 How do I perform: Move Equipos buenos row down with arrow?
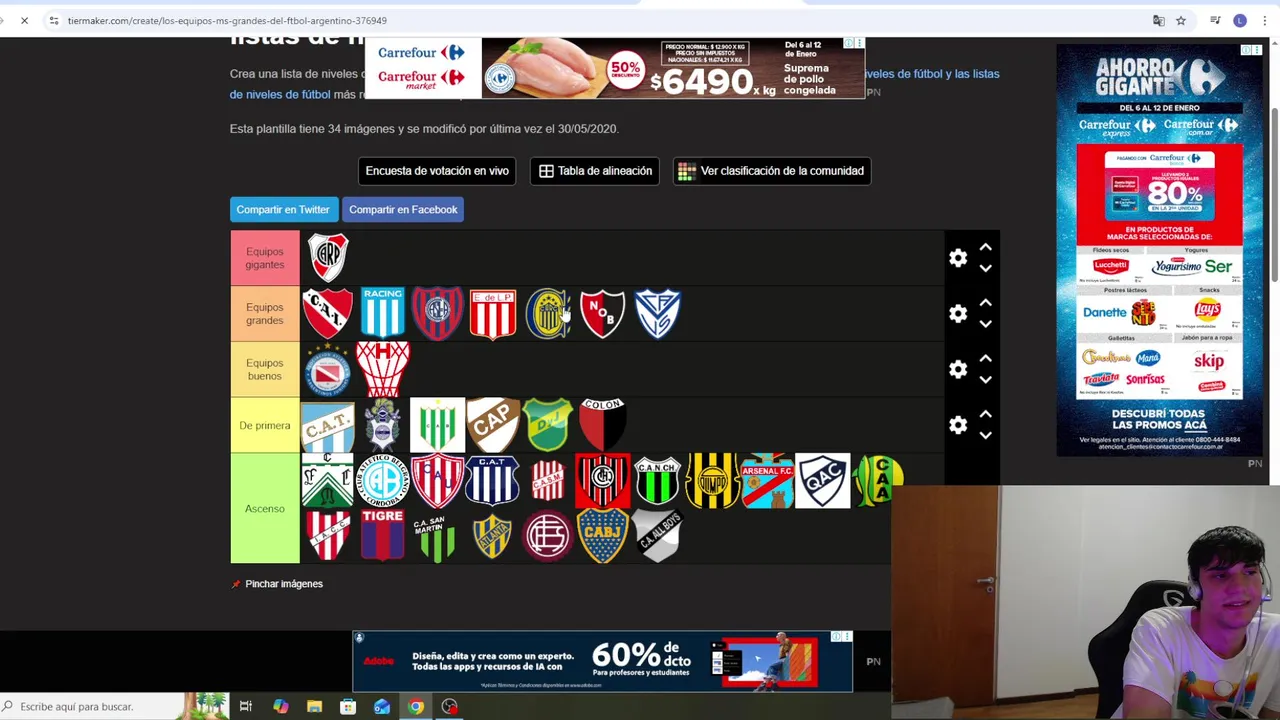985,380
